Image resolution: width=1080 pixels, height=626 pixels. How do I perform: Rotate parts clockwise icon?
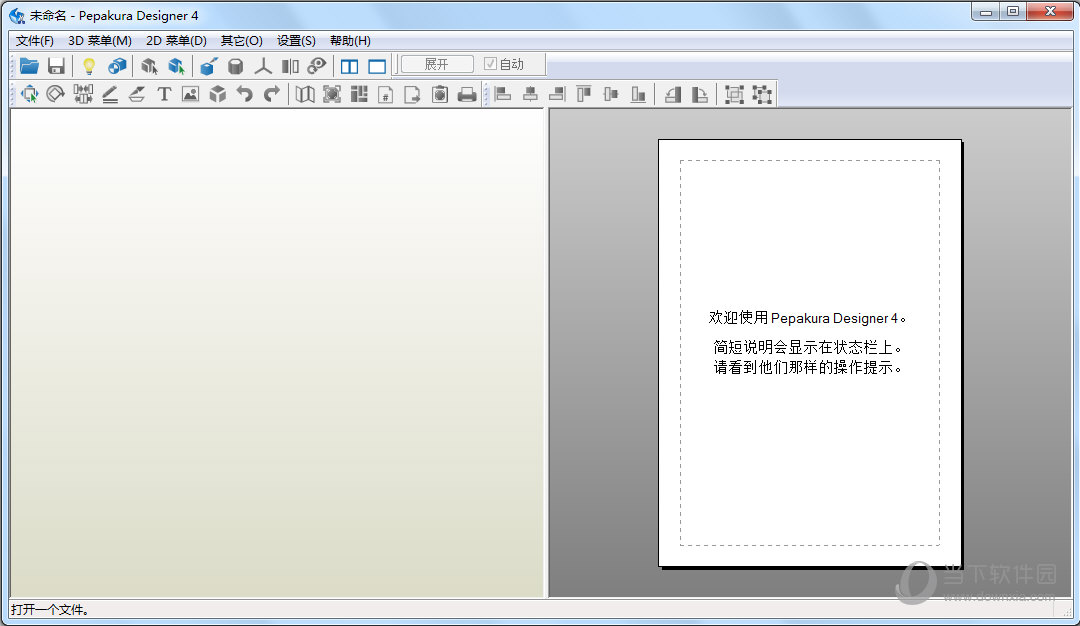click(x=700, y=94)
